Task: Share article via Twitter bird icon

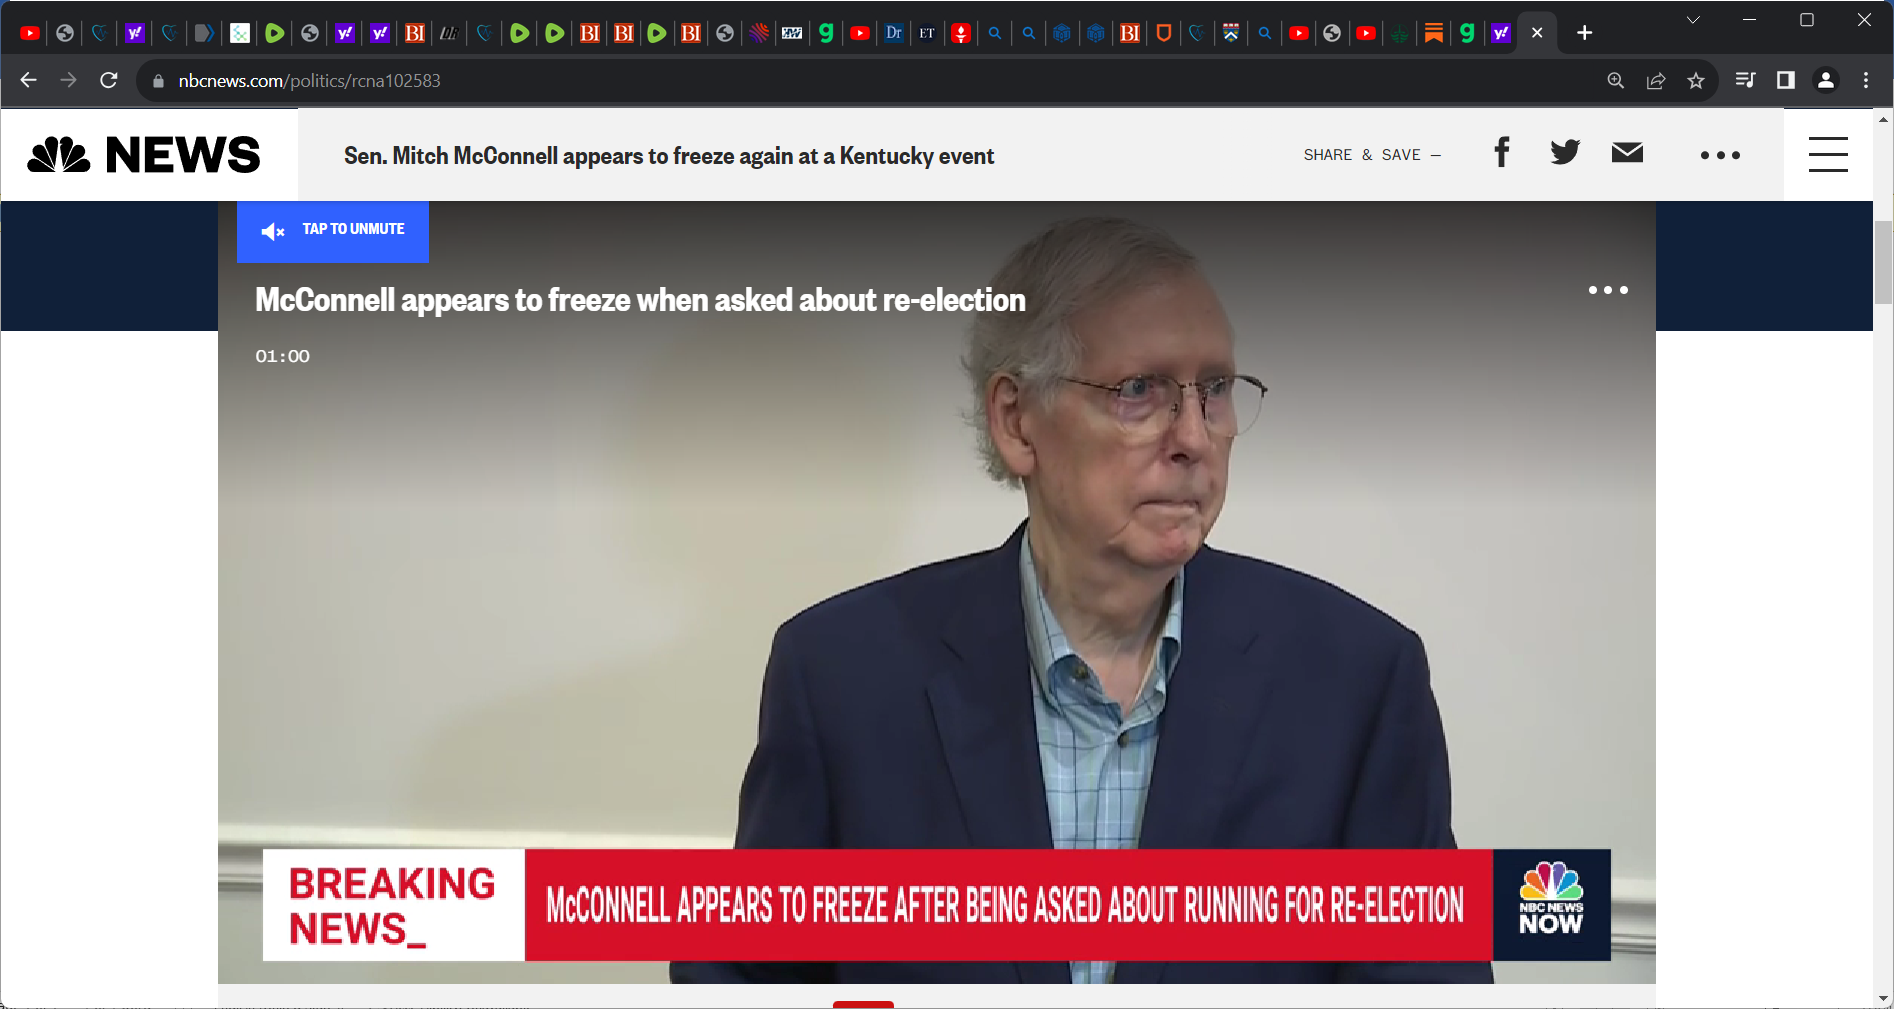Action: tap(1565, 152)
